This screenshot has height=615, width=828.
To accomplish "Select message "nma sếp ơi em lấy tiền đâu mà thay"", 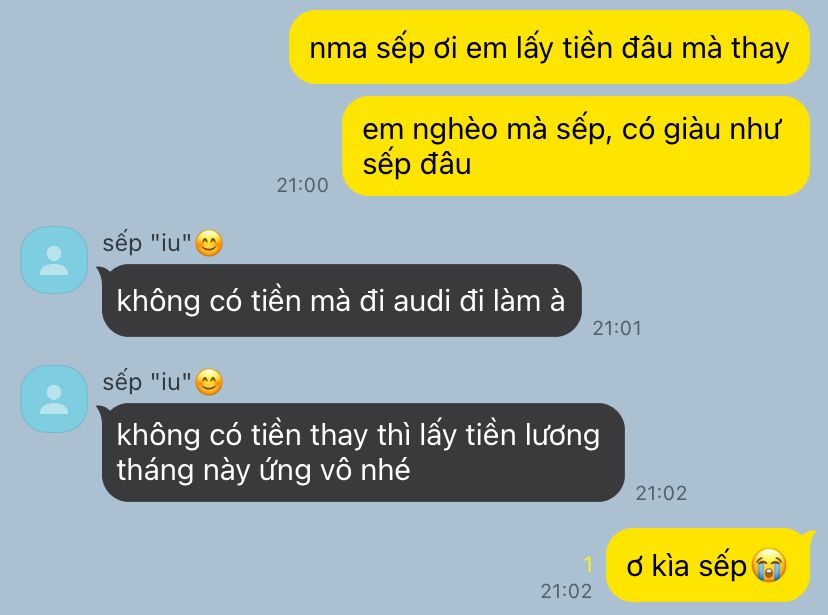I will point(549,48).
